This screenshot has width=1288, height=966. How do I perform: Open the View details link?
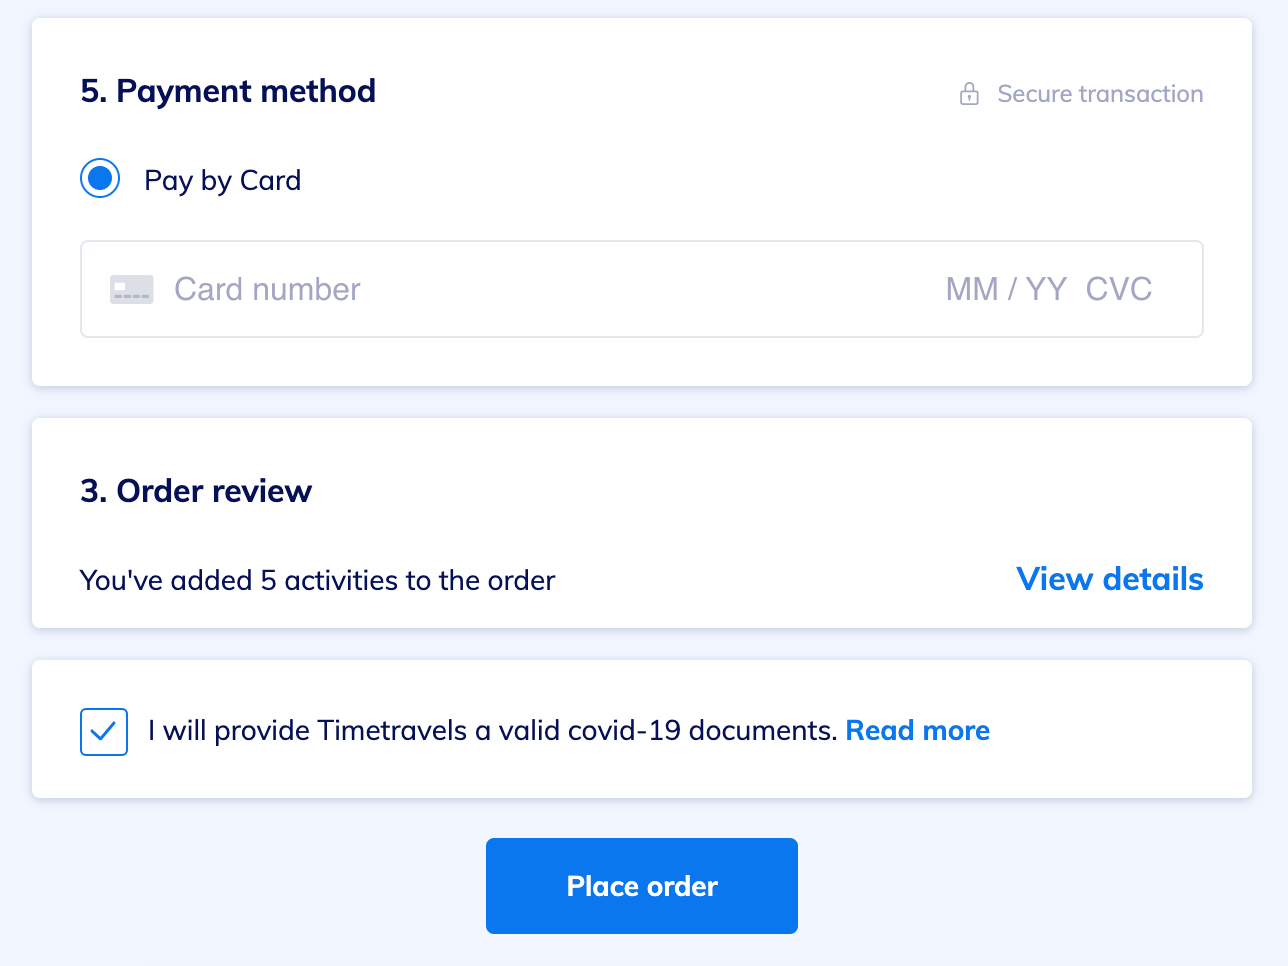1109,579
